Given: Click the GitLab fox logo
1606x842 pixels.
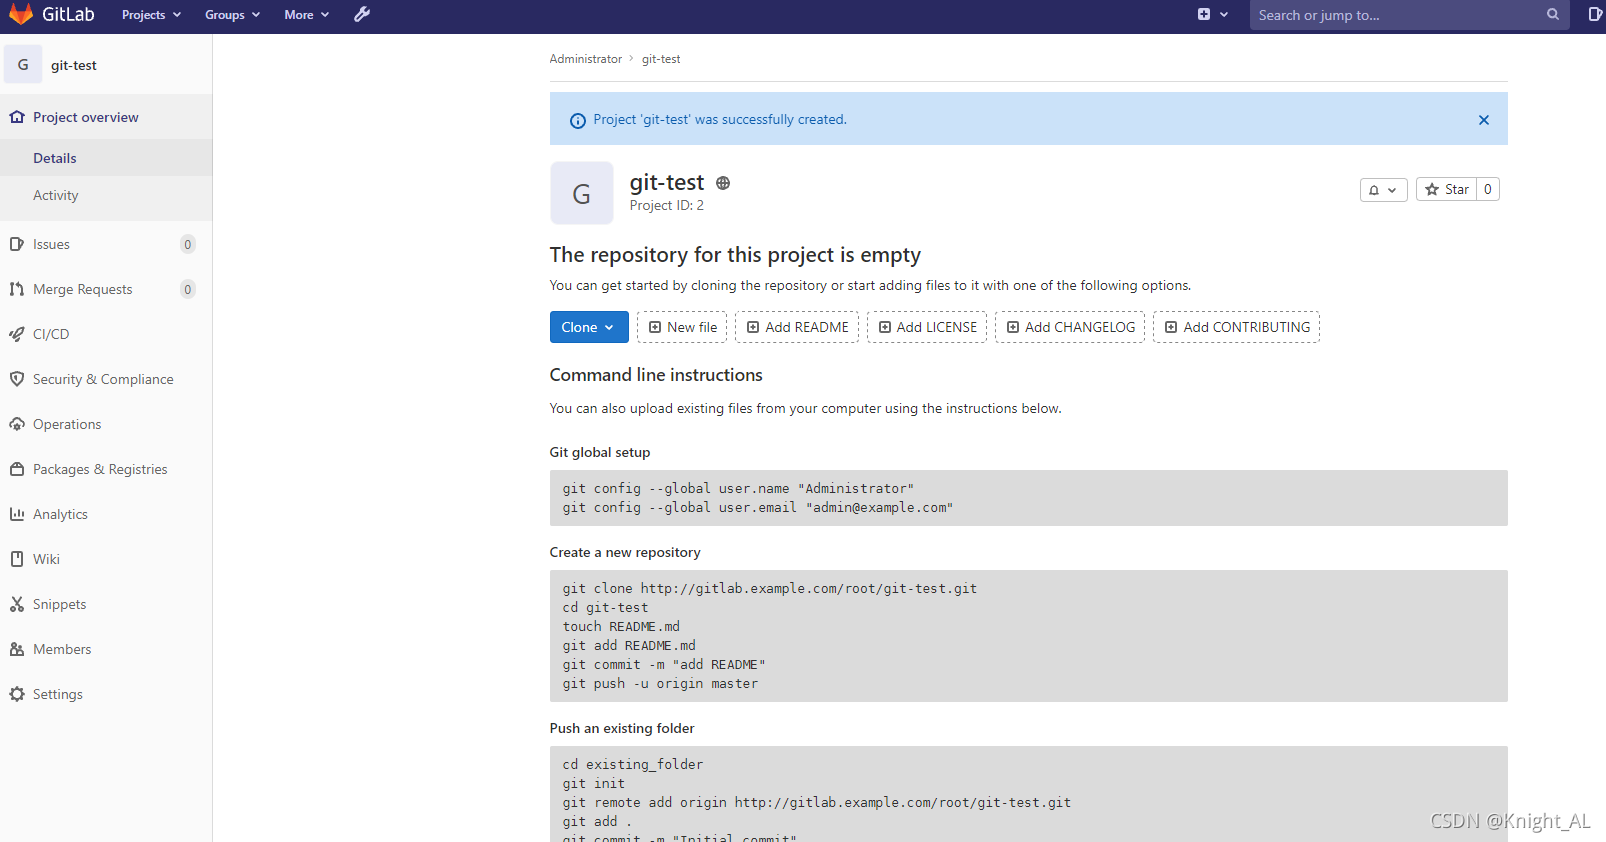Looking at the screenshot, I should click(x=21, y=14).
